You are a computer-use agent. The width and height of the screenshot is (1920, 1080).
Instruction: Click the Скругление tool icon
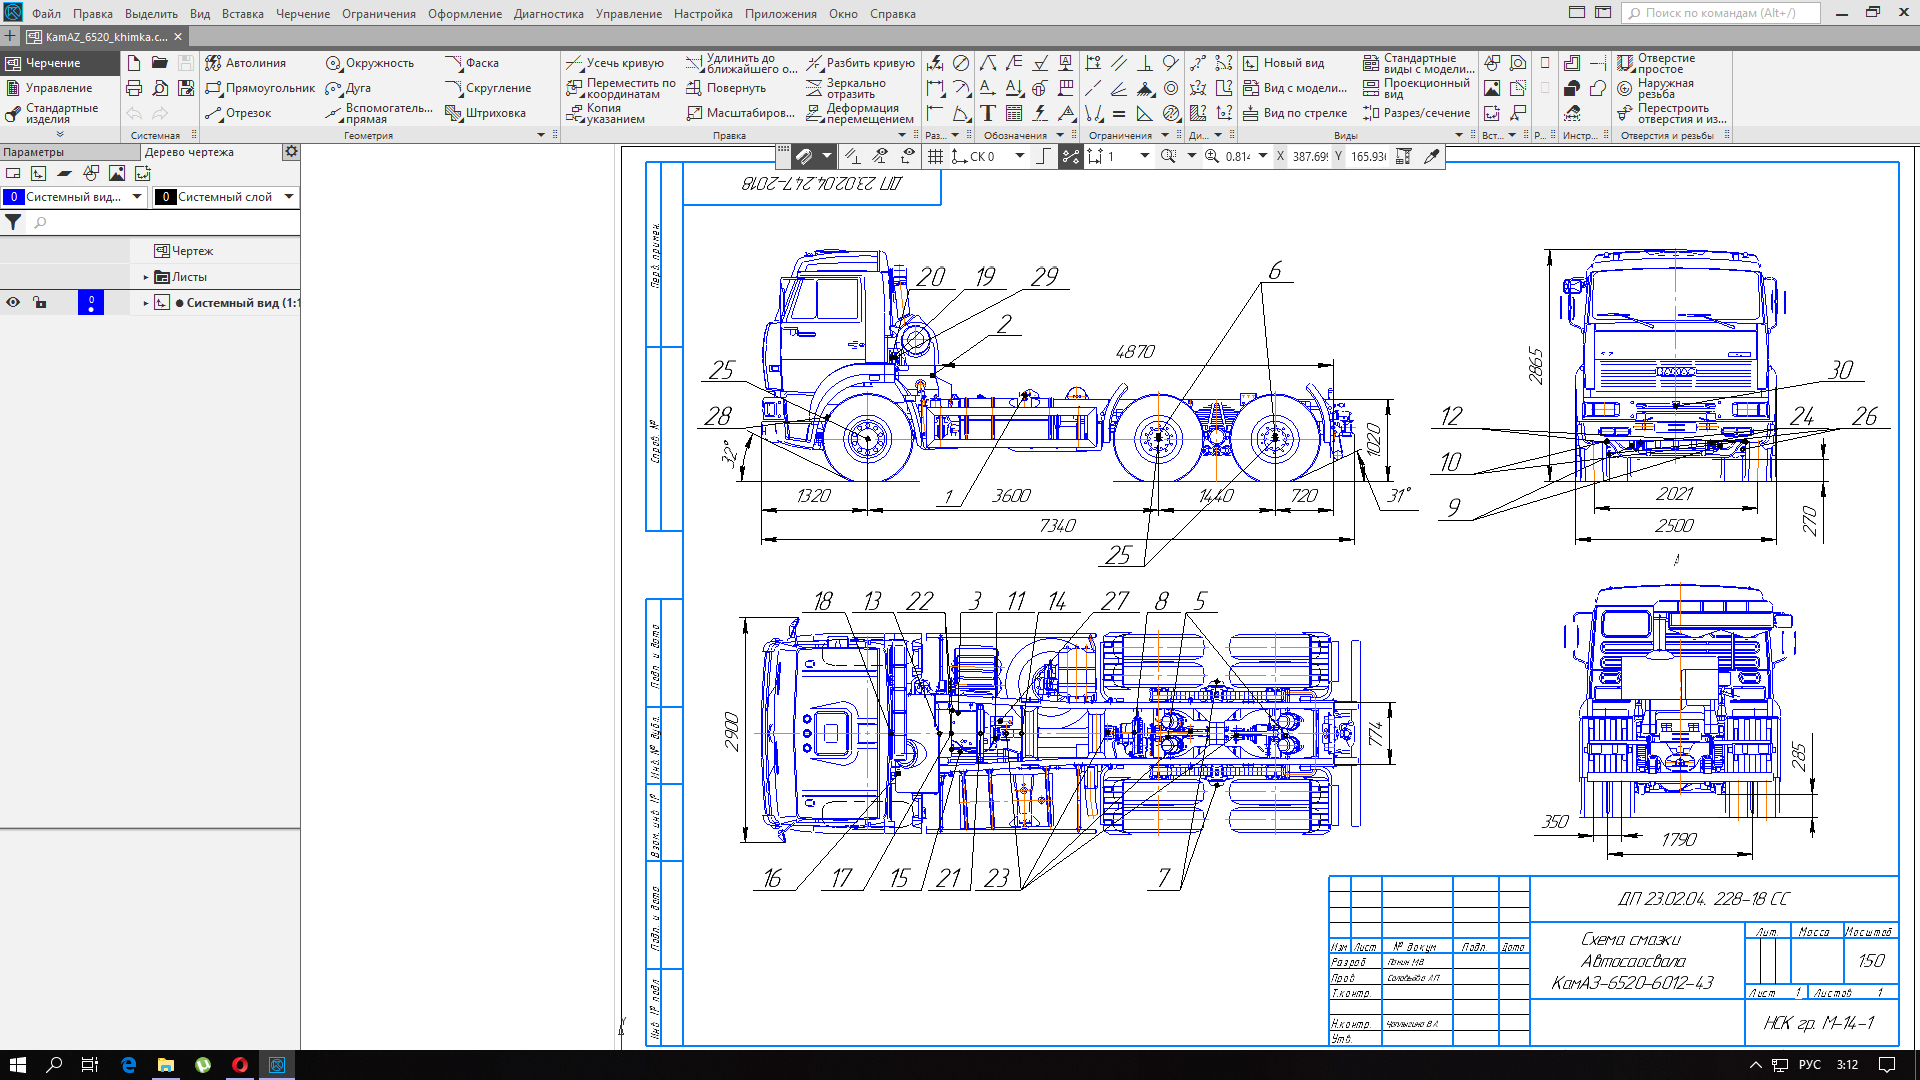[450, 87]
